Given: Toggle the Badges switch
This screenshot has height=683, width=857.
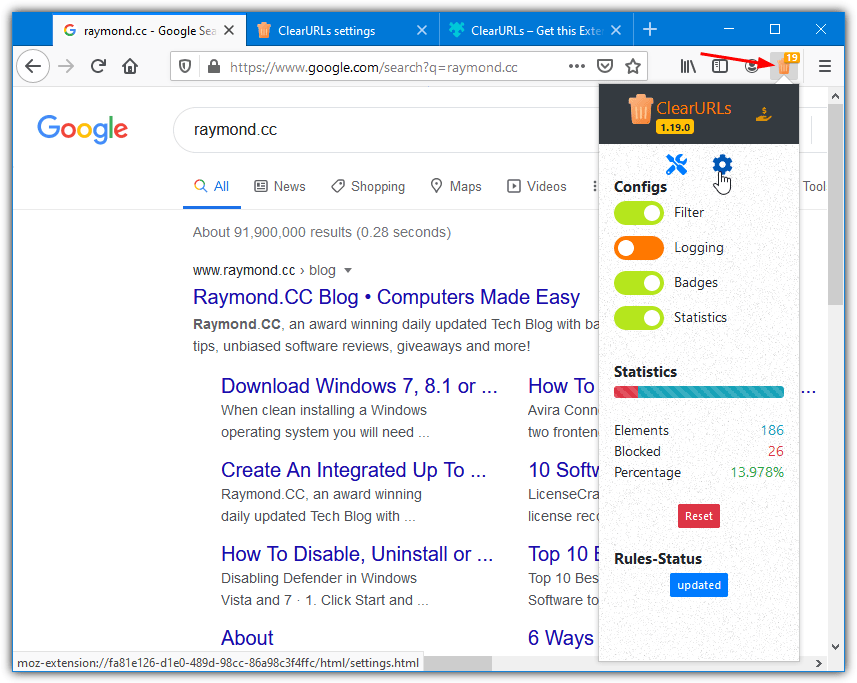Looking at the screenshot, I should [639, 283].
